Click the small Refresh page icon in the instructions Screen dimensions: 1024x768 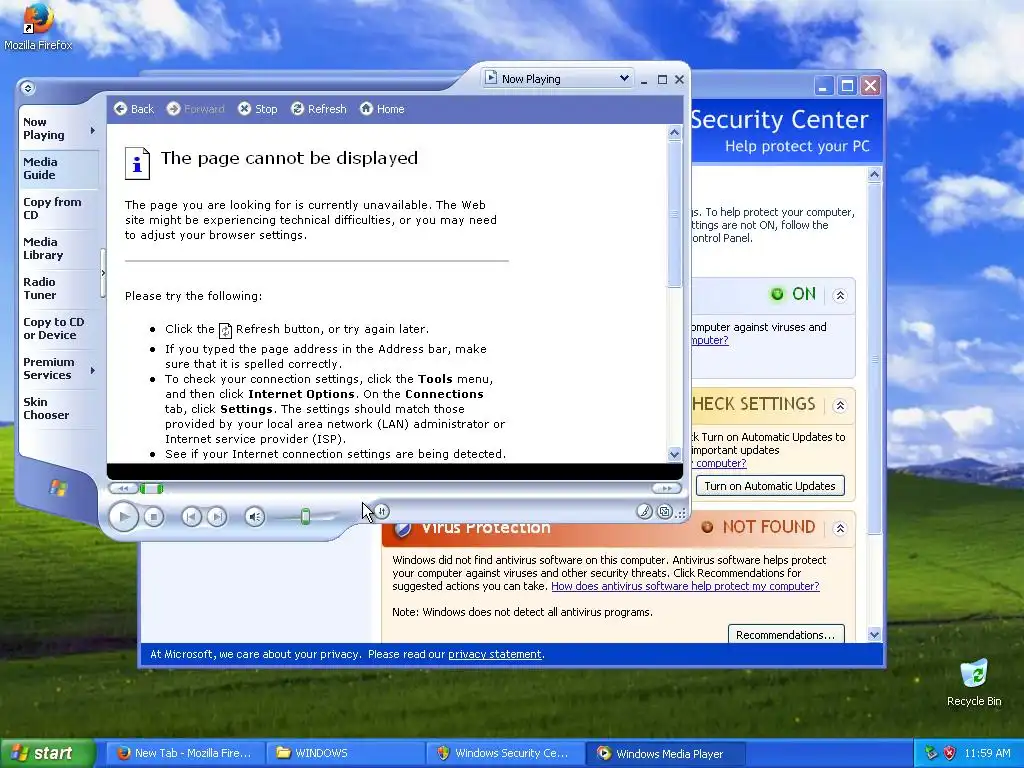click(x=225, y=330)
